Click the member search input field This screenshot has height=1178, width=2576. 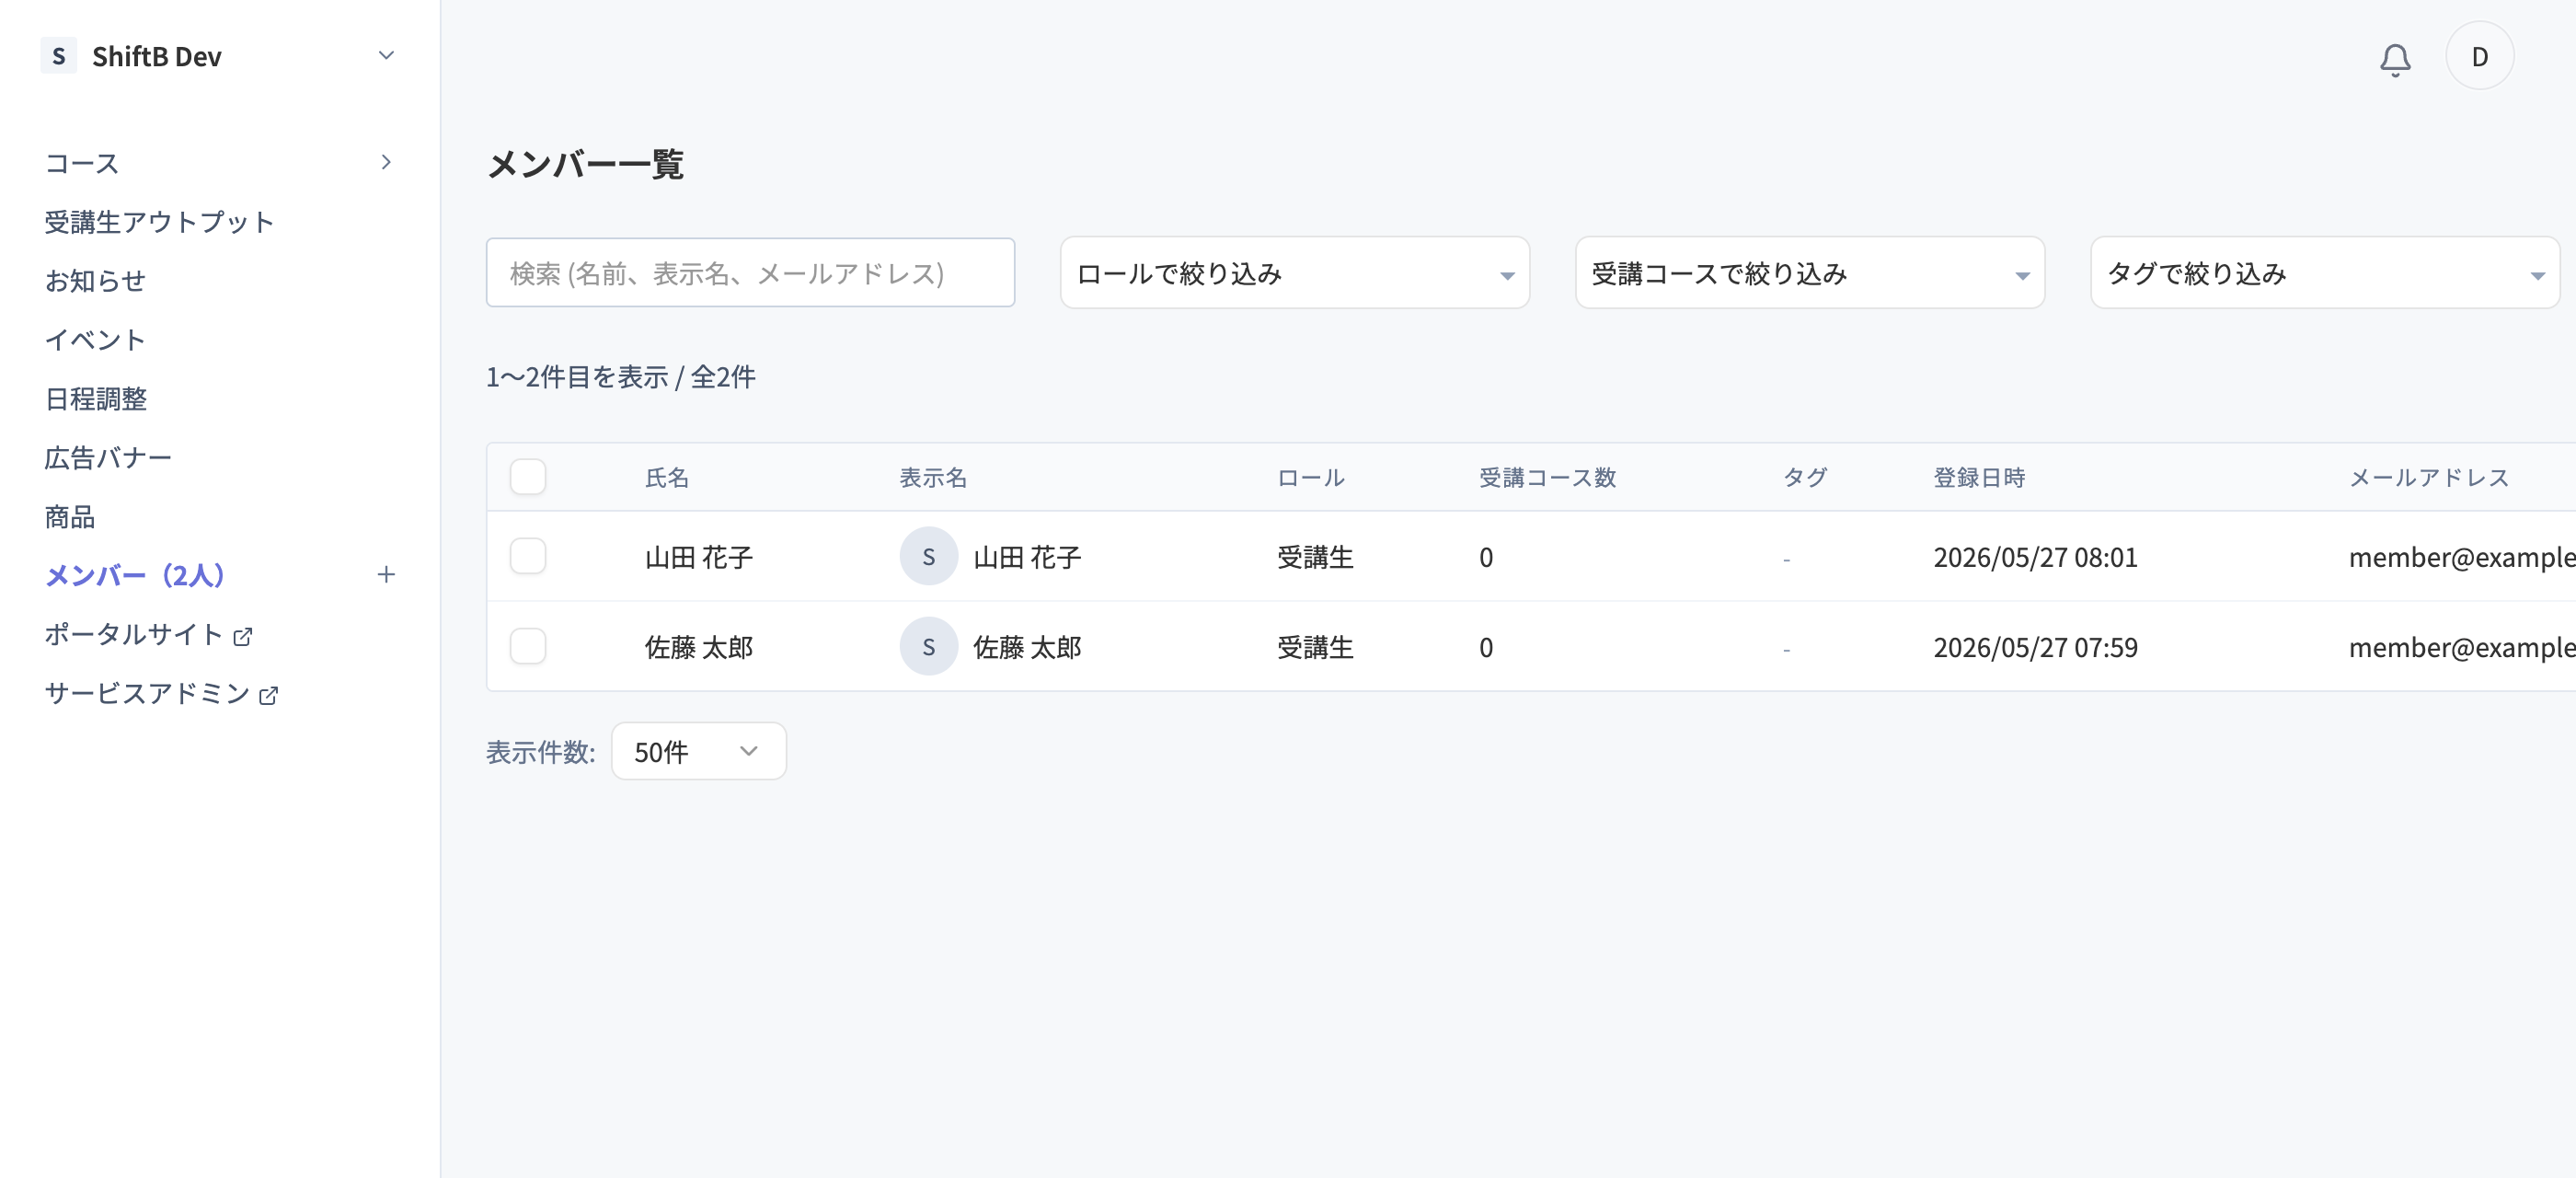[750, 272]
